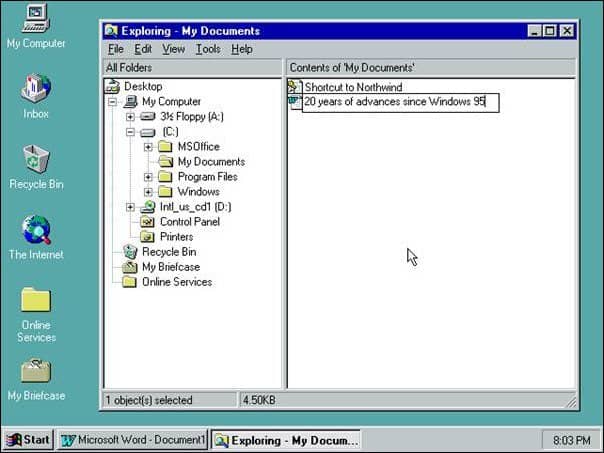This screenshot has height=453, width=604.
Task: Select Intl_us_cd1 (D:) label
Action: click(195, 207)
